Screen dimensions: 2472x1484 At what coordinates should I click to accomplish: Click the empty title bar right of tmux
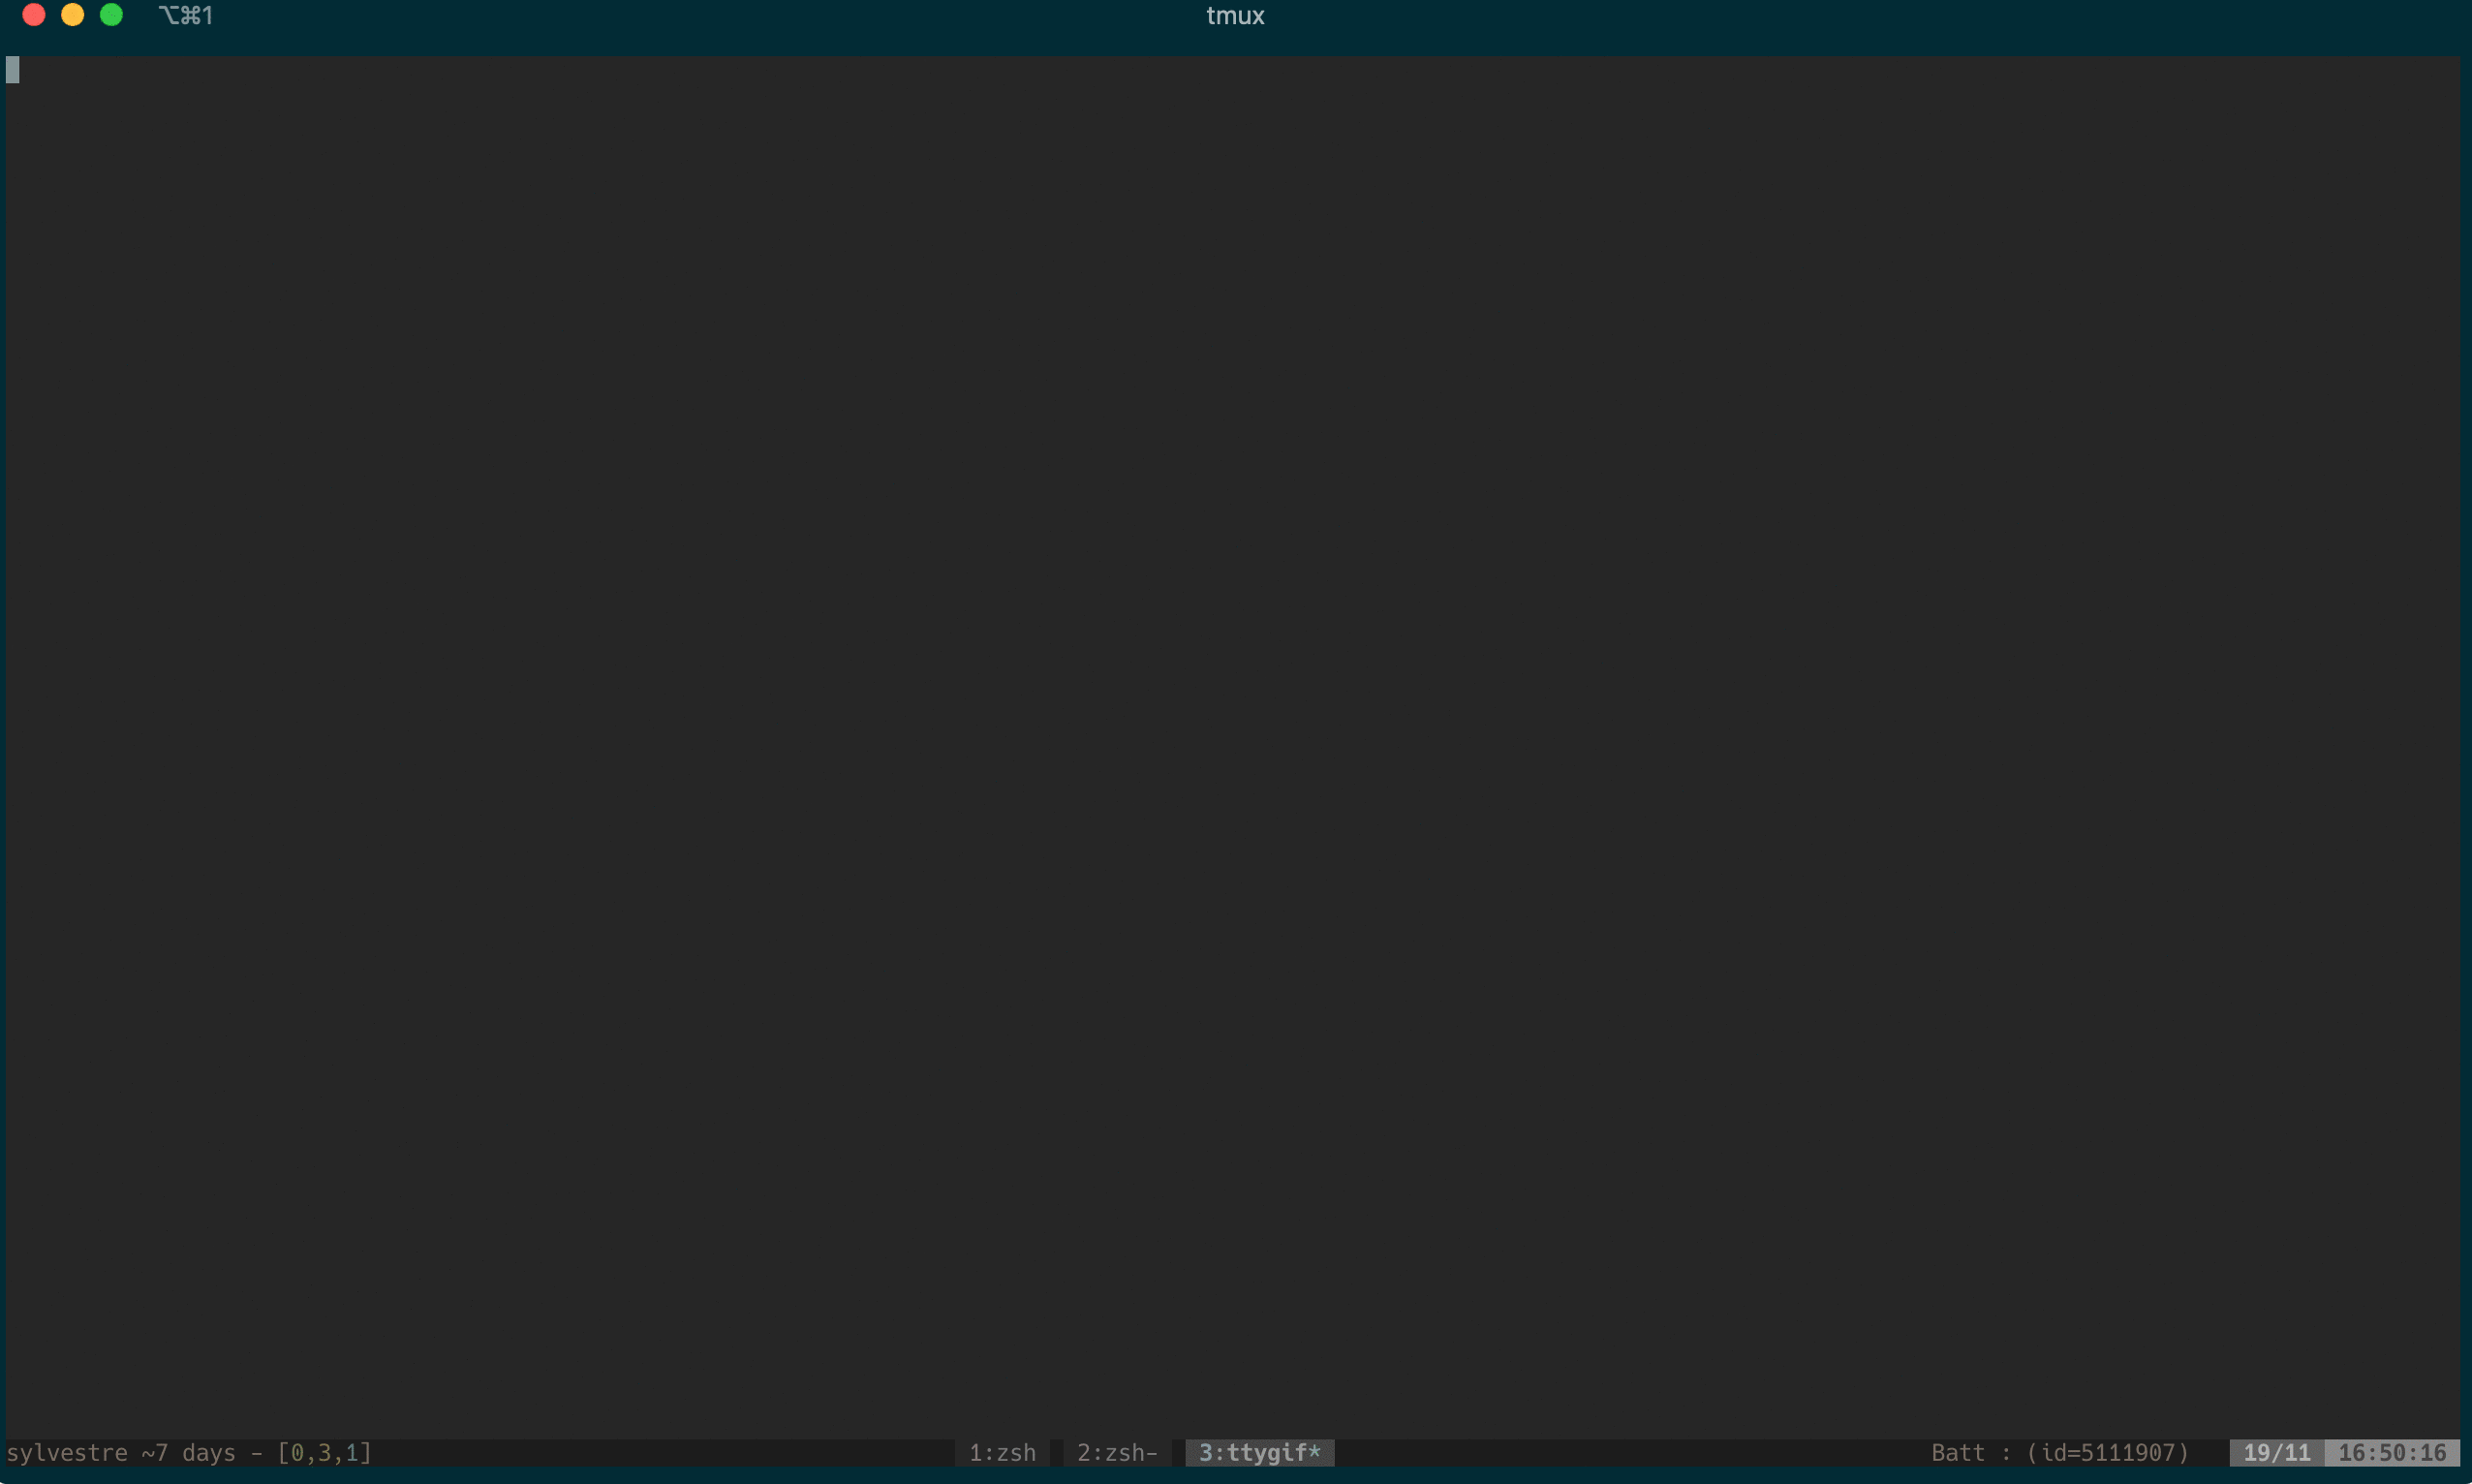pos(1800,16)
